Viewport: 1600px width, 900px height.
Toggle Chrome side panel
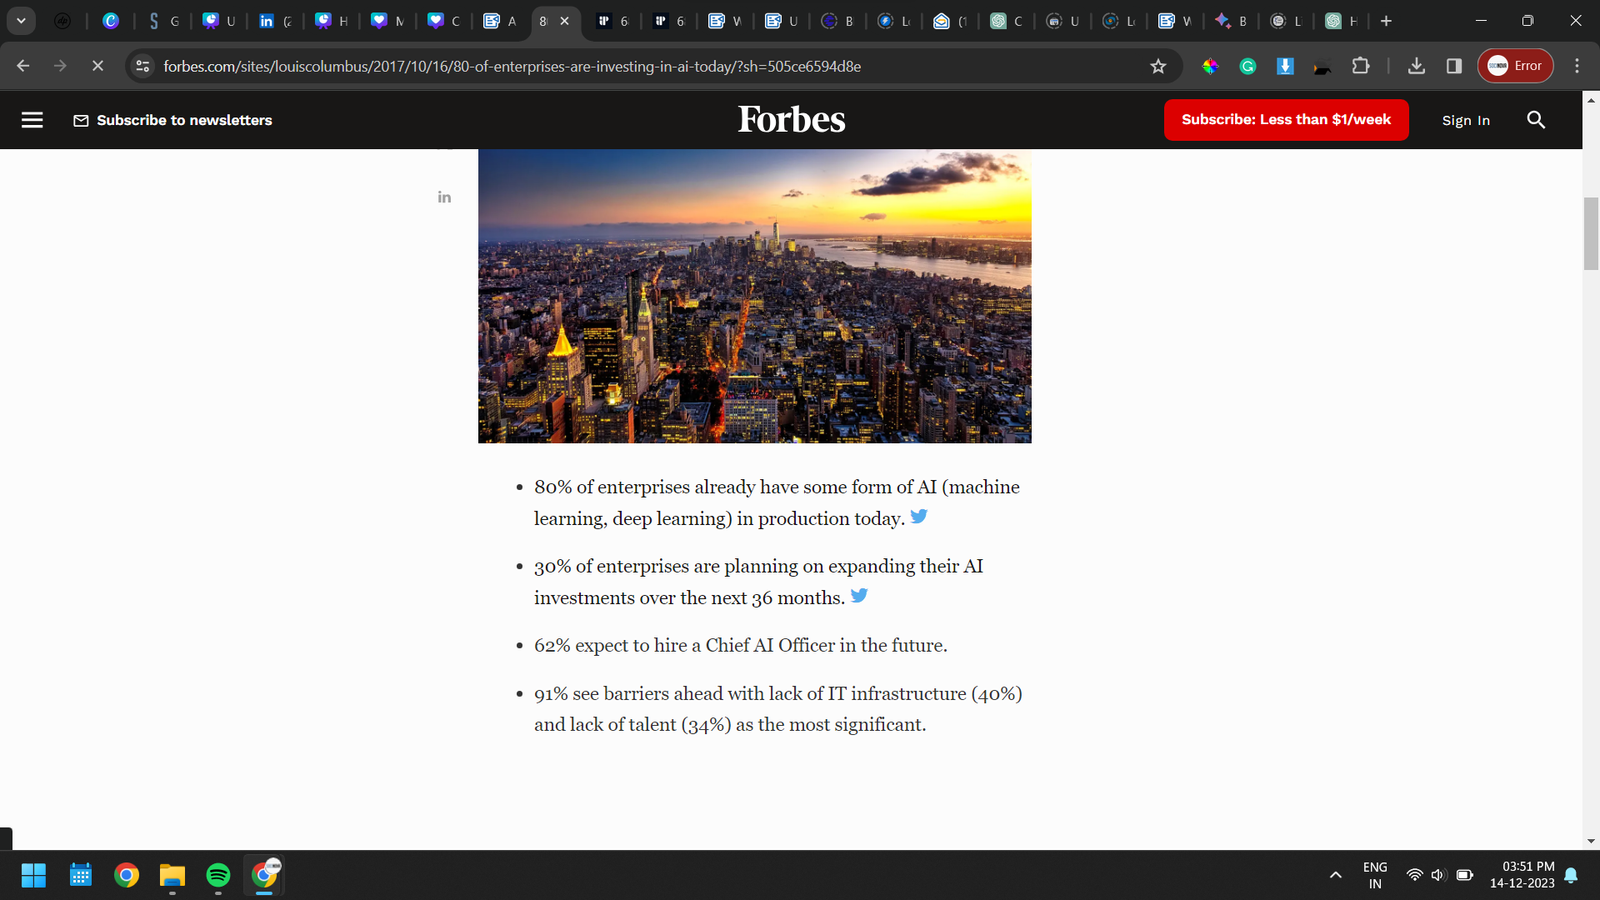tap(1454, 66)
